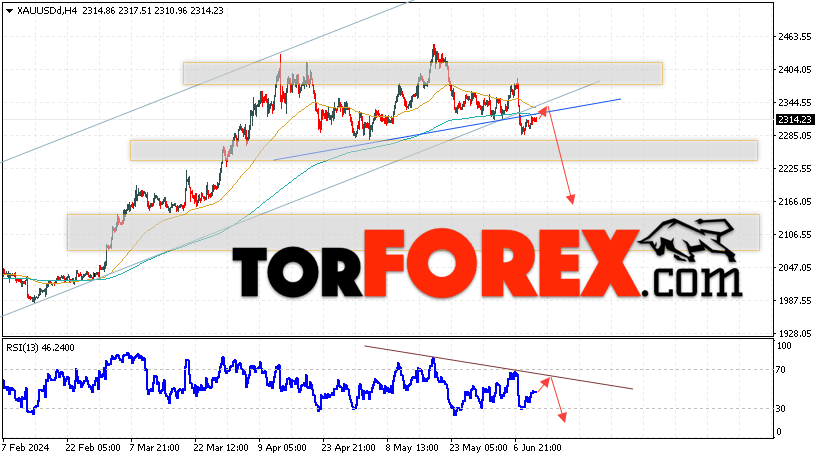Click price axis label 2404.05
Screen dimensions: 819x459
click(794, 69)
